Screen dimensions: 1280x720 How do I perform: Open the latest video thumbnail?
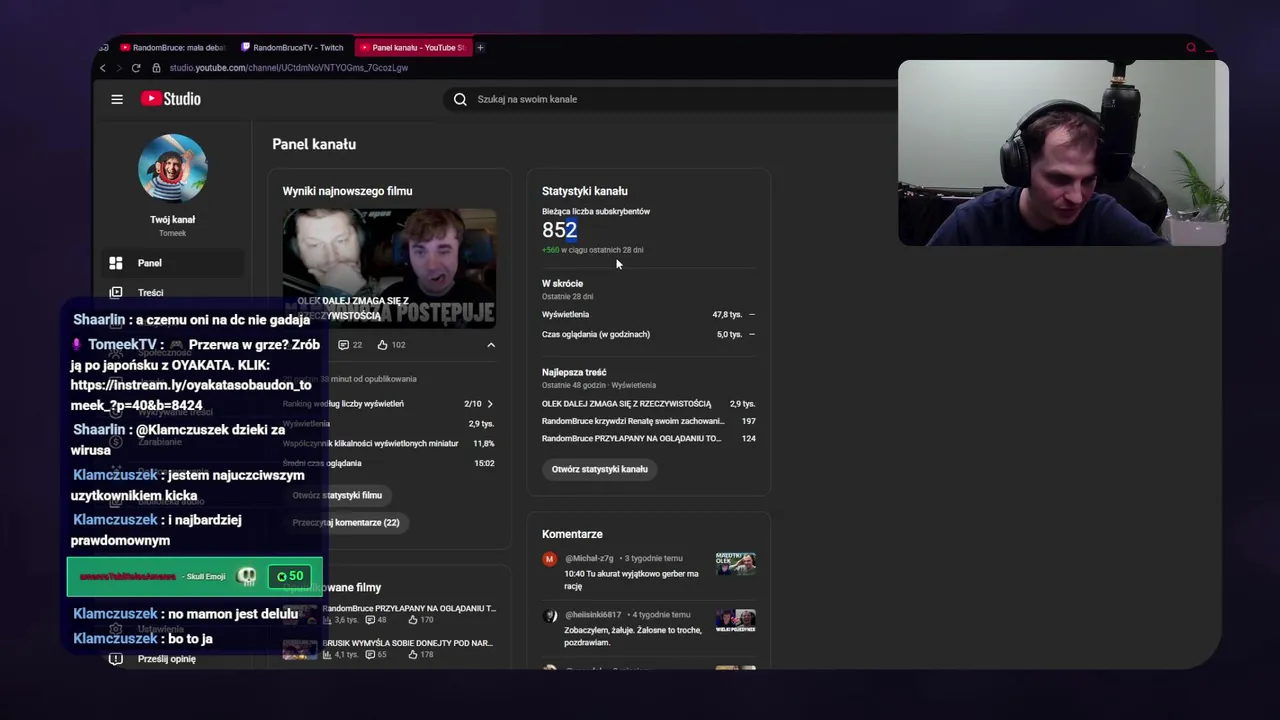click(x=389, y=268)
